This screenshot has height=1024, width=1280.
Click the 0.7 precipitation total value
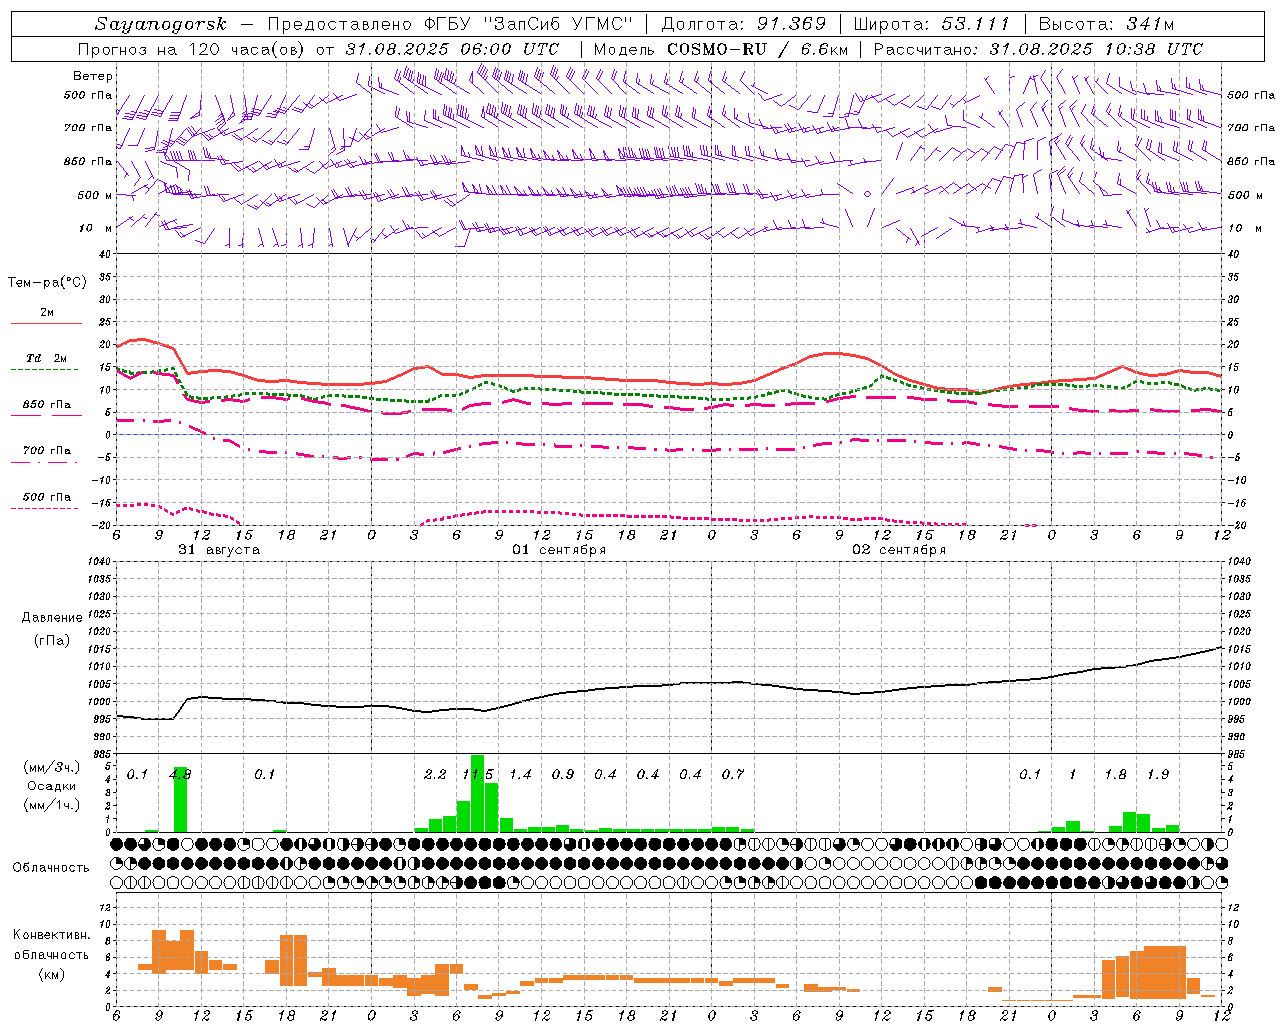point(733,774)
